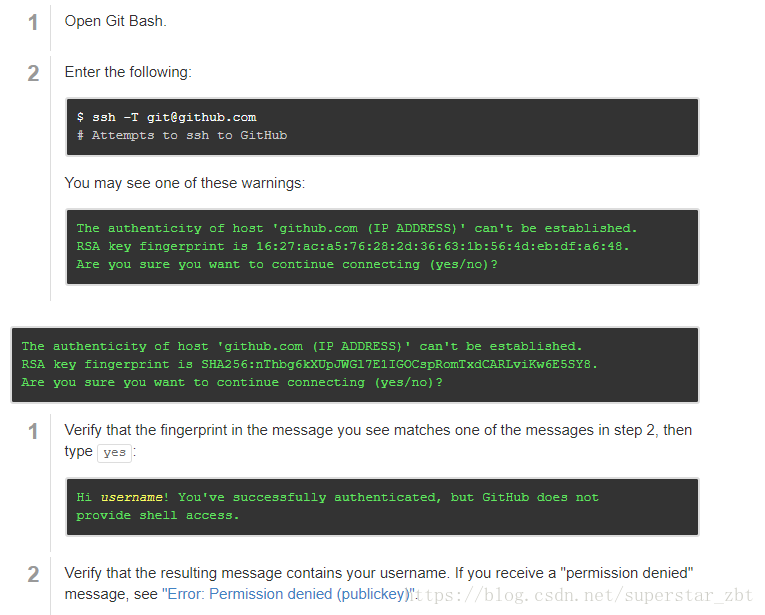Click the "Enter the following:" text
The width and height of the screenshot is (765, 615).
tap(128, 72)
